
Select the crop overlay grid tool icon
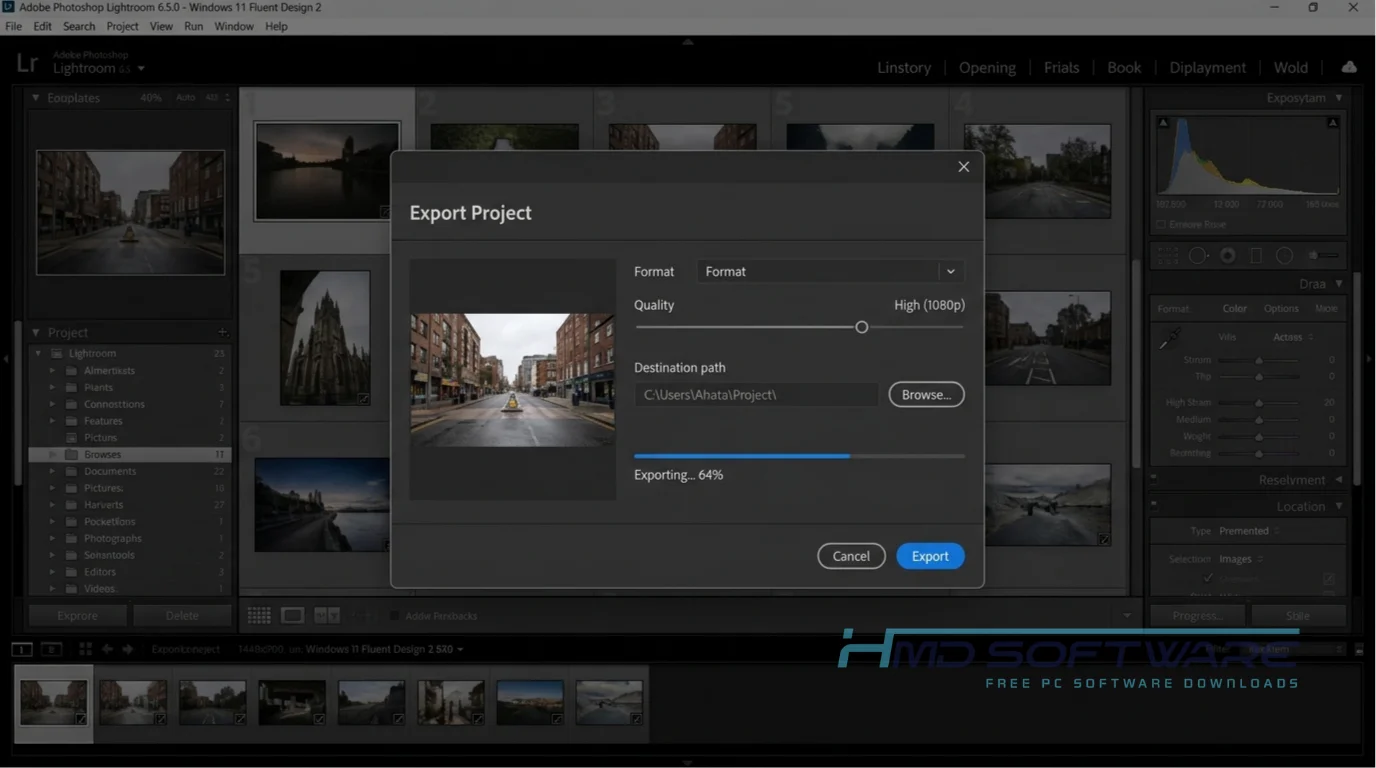click(x=1167, y=256)
